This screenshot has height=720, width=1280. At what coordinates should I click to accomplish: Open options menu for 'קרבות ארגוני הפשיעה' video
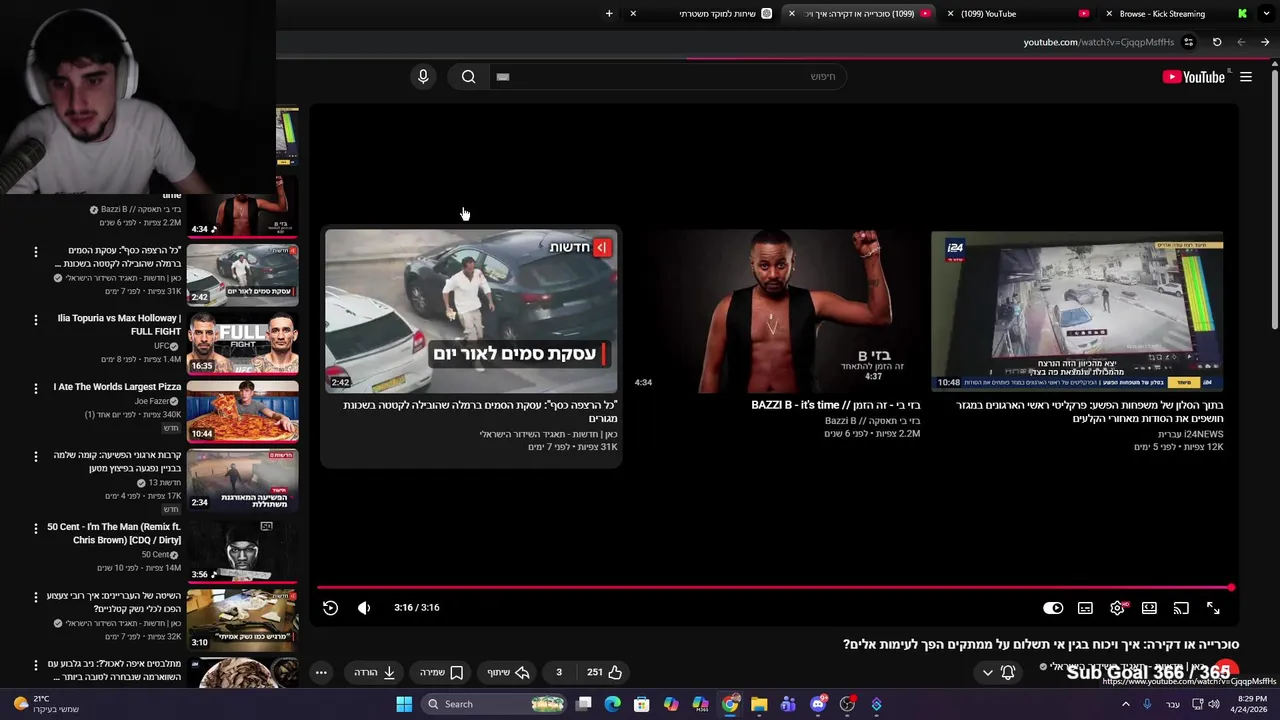point(35,456)
